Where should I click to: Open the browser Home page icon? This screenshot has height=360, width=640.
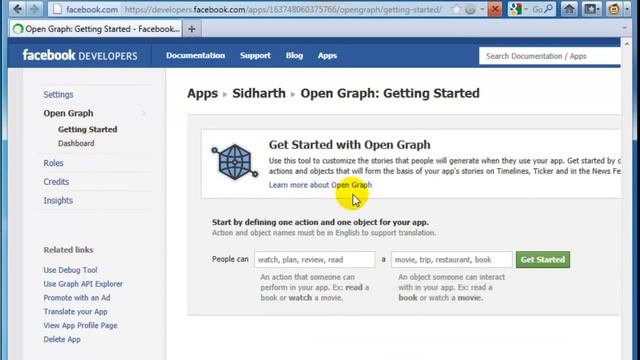click(569, 9)
